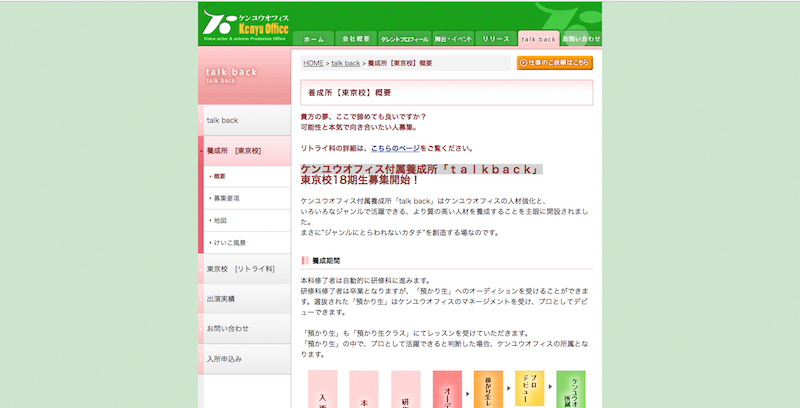Open the お問い合わせ top navigation tab

(x=581, y=38)
